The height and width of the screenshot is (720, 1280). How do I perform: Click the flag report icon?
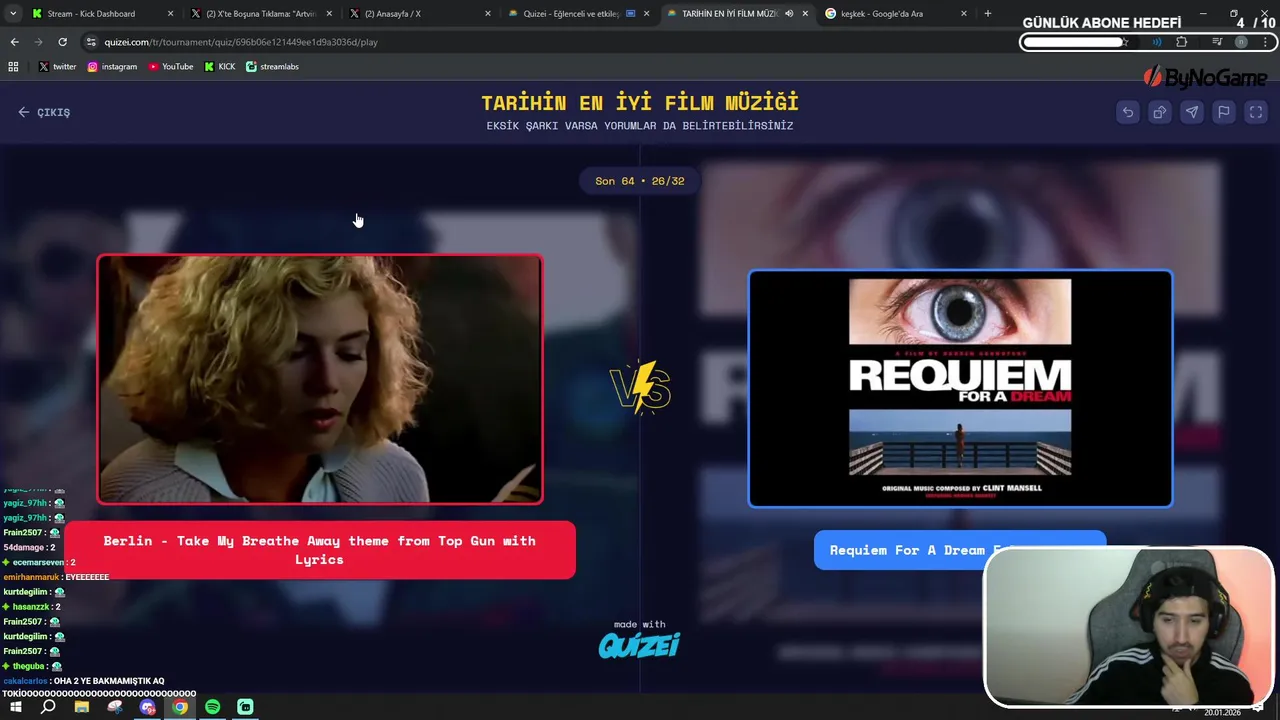pos(1224,112)
